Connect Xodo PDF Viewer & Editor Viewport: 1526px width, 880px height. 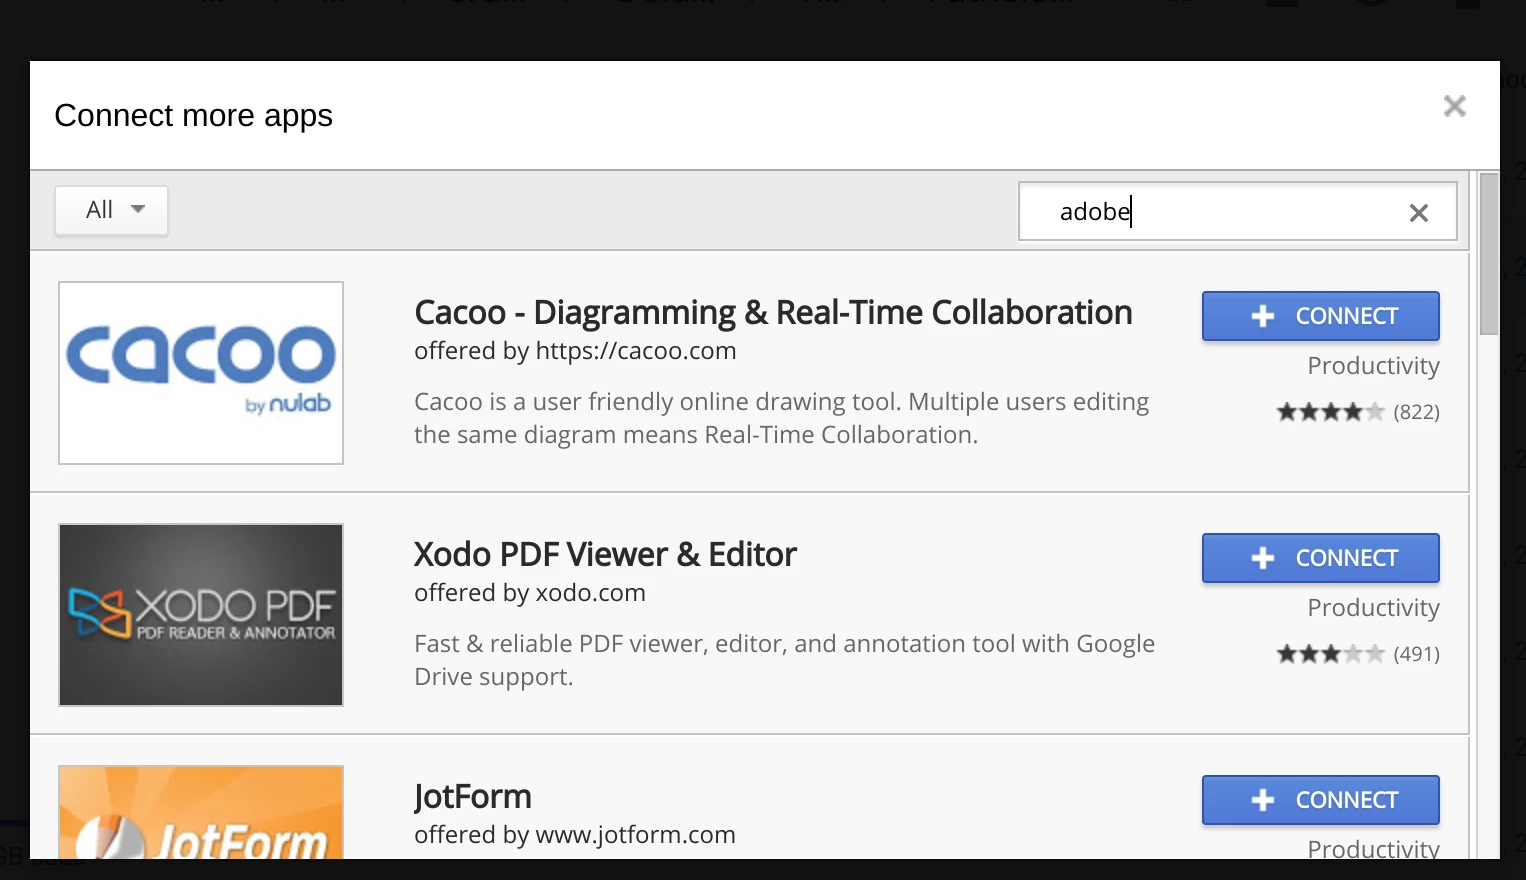click(x=1320, y=558)
